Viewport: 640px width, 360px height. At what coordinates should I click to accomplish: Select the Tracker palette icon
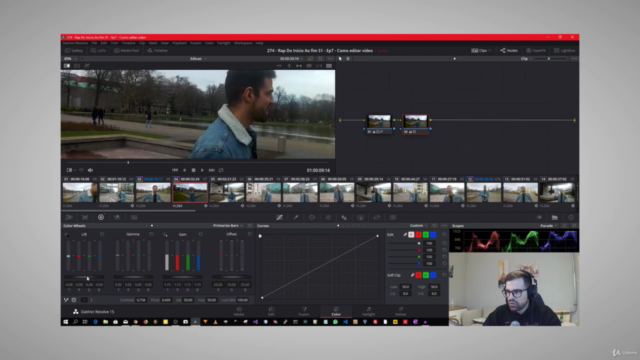point(328,218)
